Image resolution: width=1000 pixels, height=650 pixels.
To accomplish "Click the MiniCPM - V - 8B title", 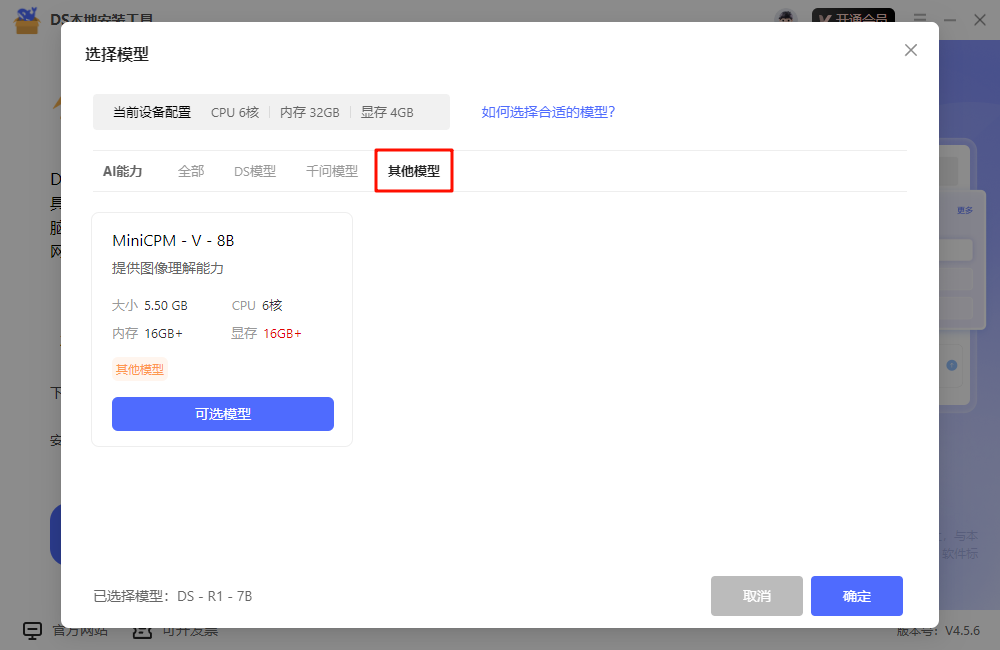I will [x=173, y=241].
